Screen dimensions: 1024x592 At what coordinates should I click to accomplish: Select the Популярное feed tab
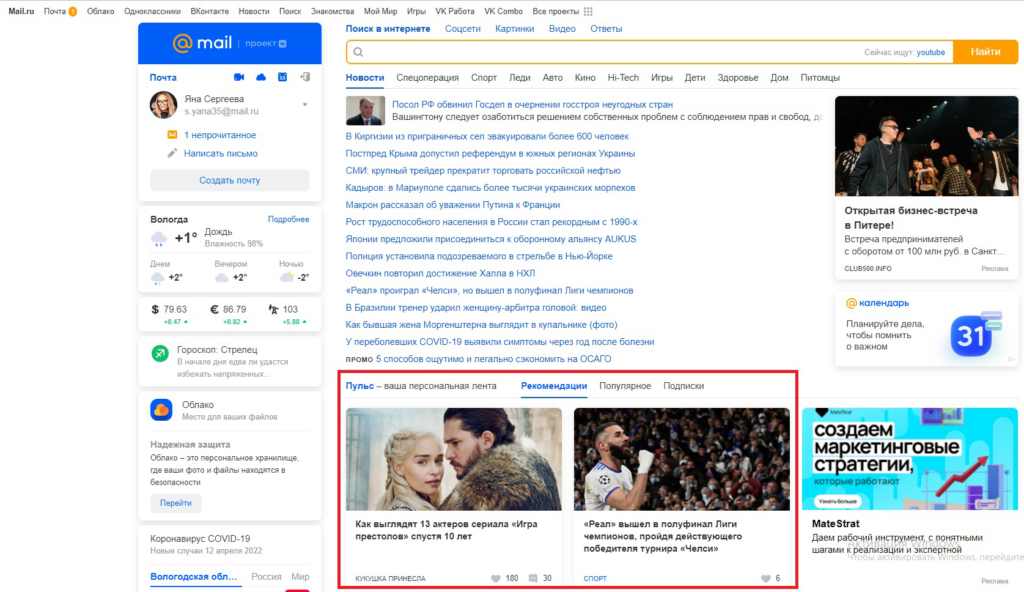[625, 386]
